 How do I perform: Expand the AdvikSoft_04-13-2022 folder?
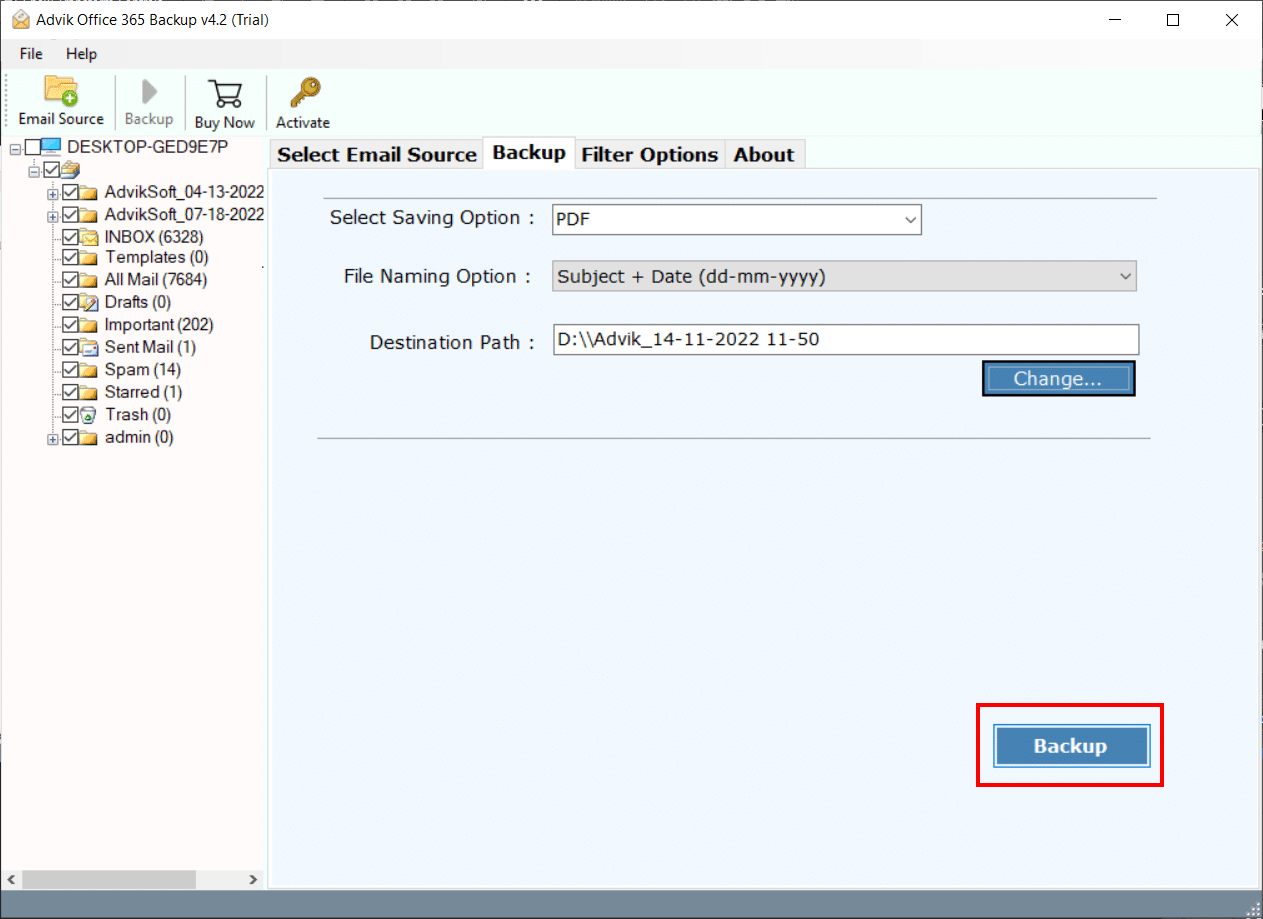(x=53, y=192)
